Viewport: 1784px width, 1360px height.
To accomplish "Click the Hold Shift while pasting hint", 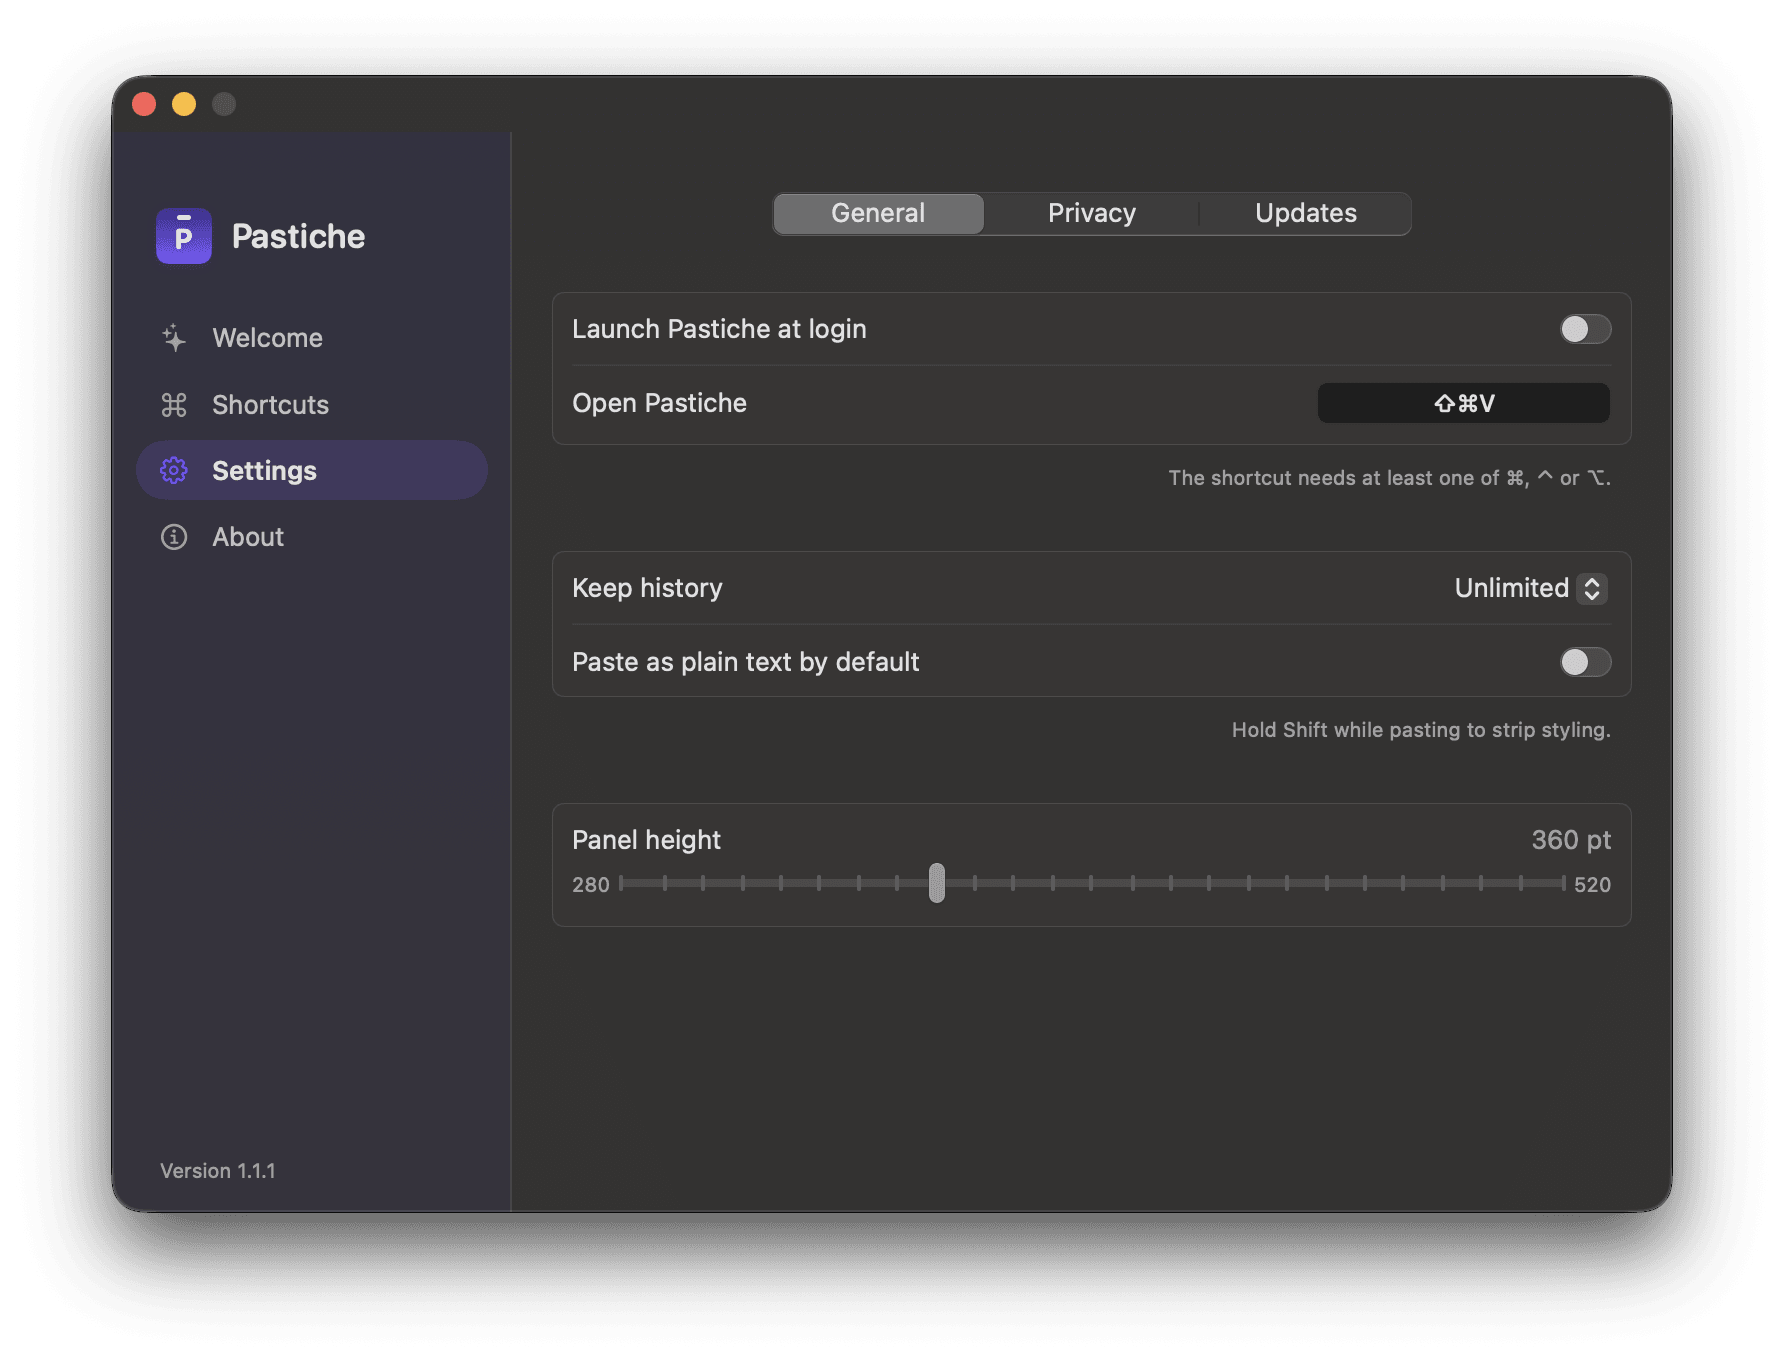I will coord(1421,730).
